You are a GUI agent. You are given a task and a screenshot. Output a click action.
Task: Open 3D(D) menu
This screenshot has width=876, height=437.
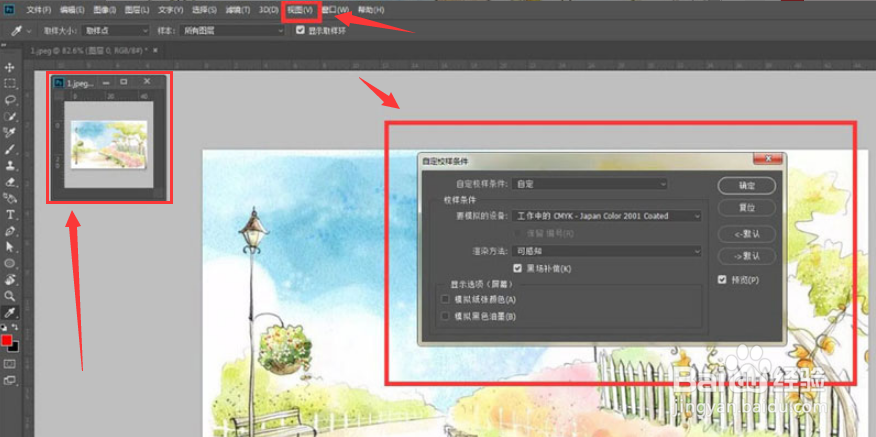[269, 10]
